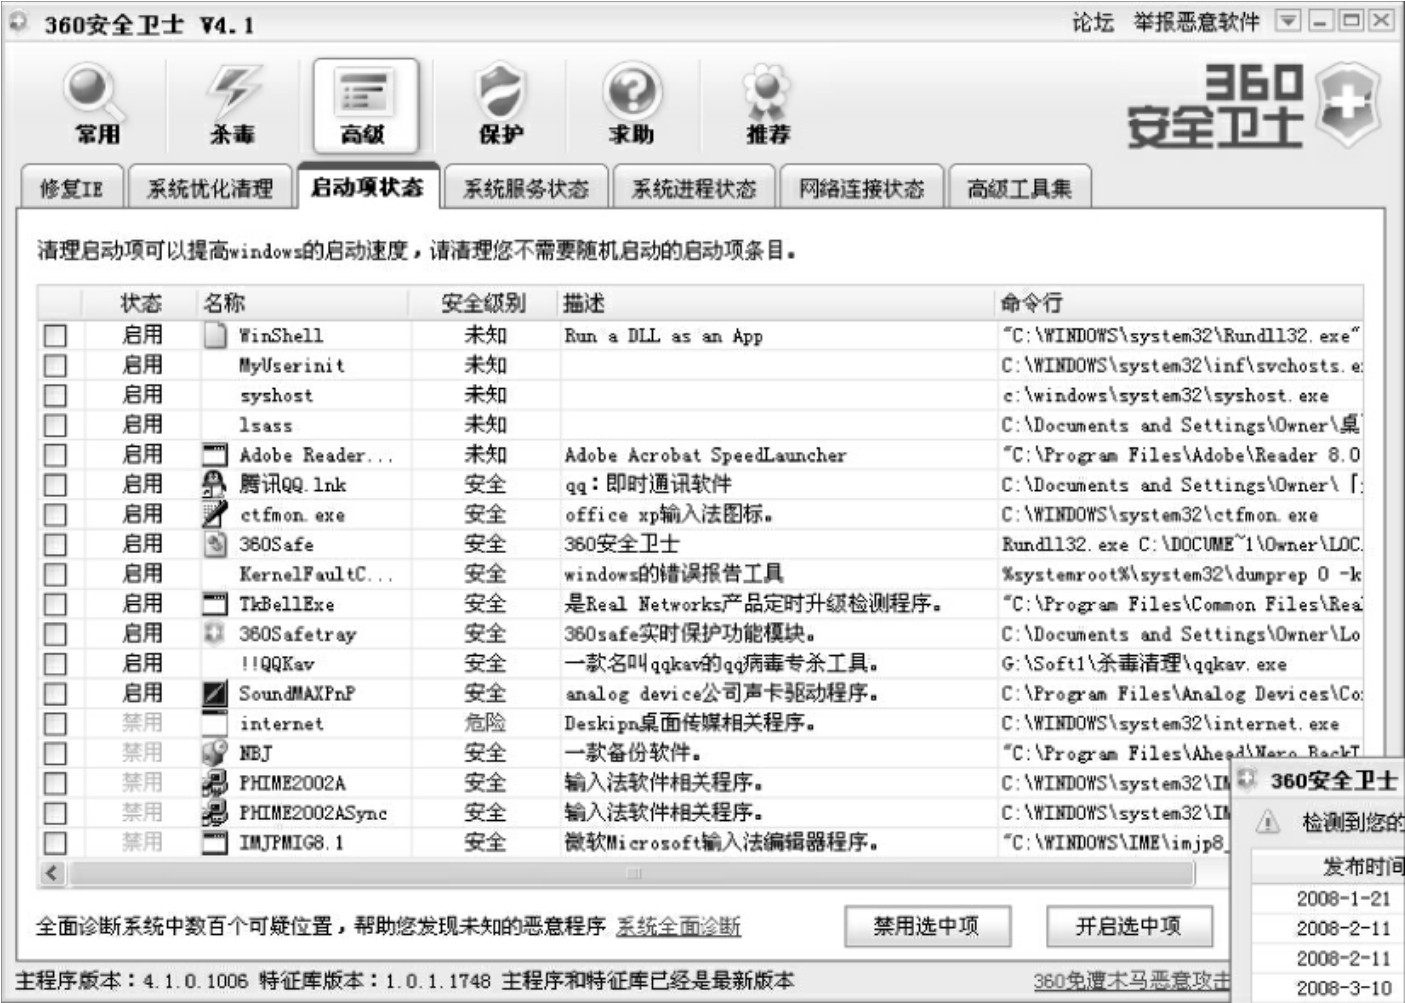The width and height of the screenshot is (1405, 1003).
Task: Select the 启动项状态 tab
Action: pyautogui.click(x=368, y=186)
